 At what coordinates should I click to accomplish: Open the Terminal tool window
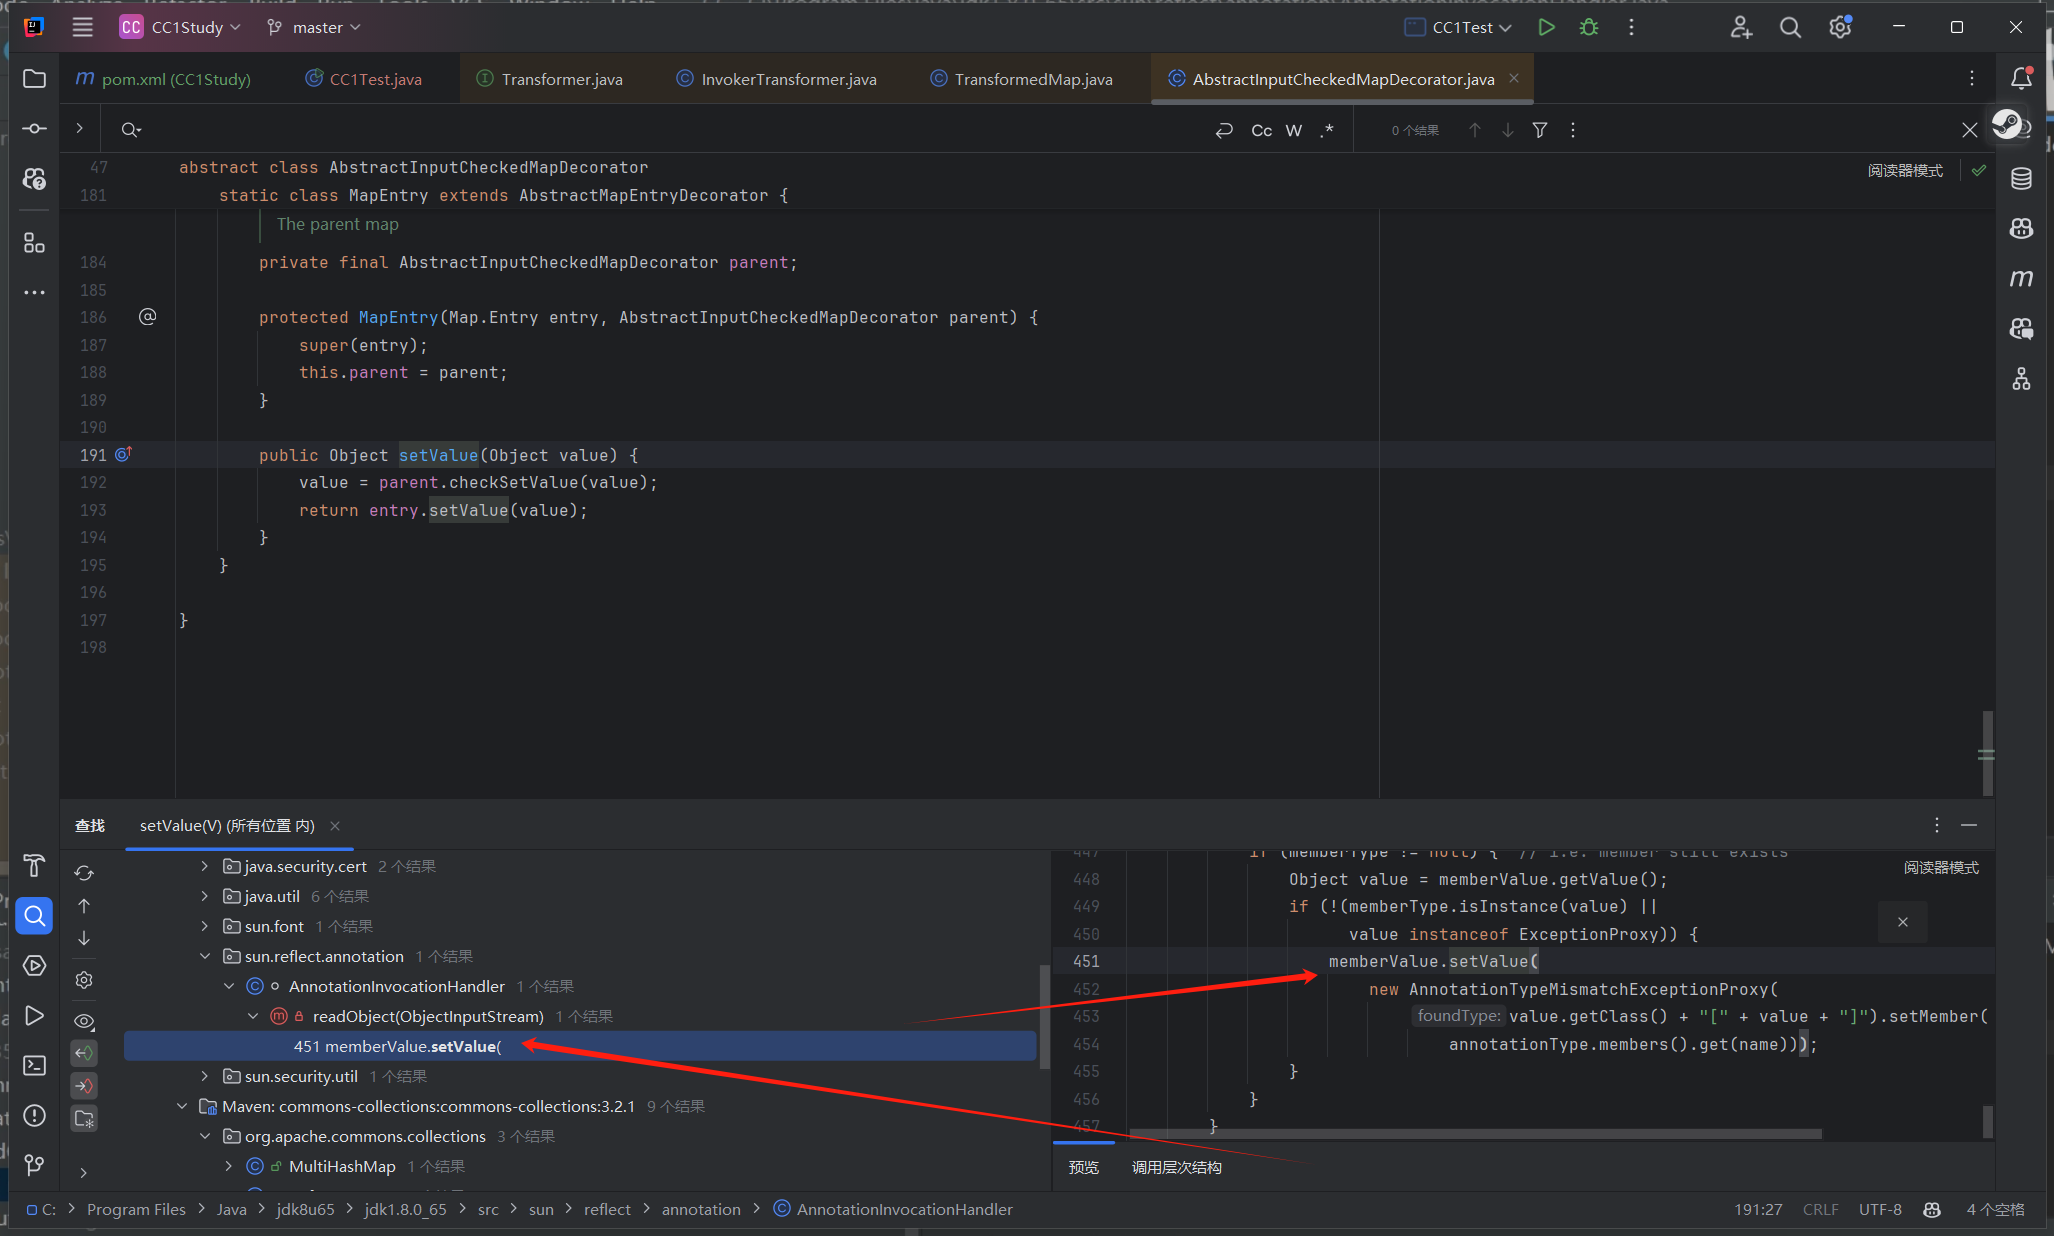coord(34,1065)
